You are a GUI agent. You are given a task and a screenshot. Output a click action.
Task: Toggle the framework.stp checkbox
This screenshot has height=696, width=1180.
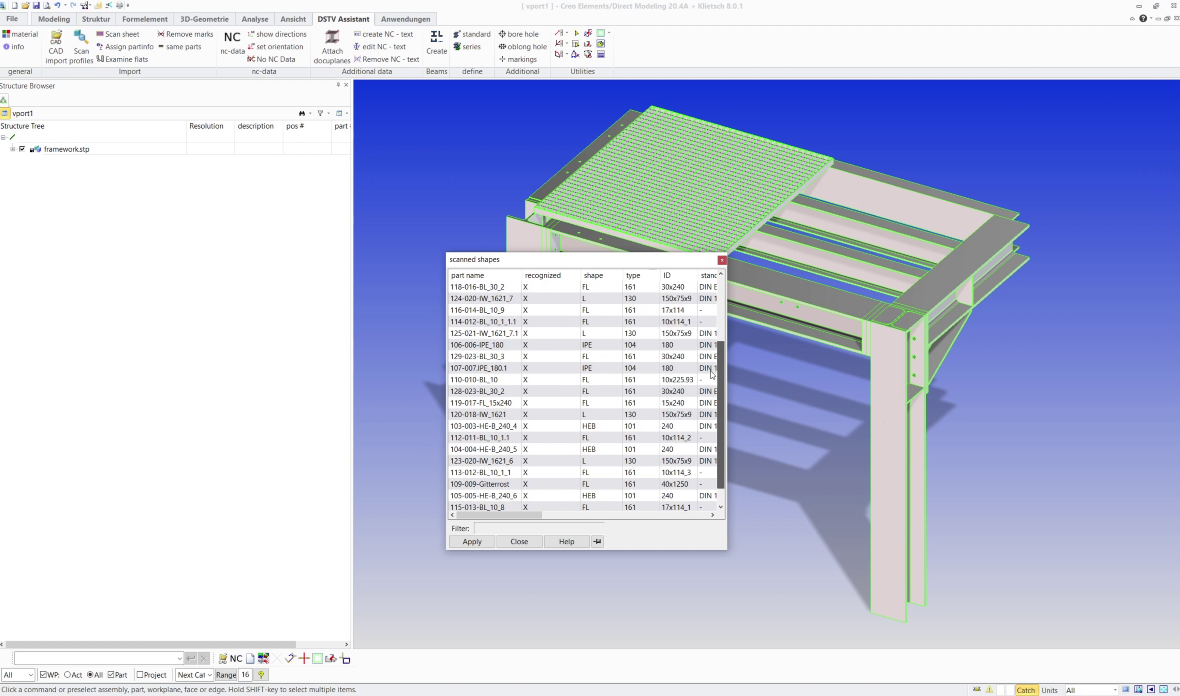[x=22, y=149]
